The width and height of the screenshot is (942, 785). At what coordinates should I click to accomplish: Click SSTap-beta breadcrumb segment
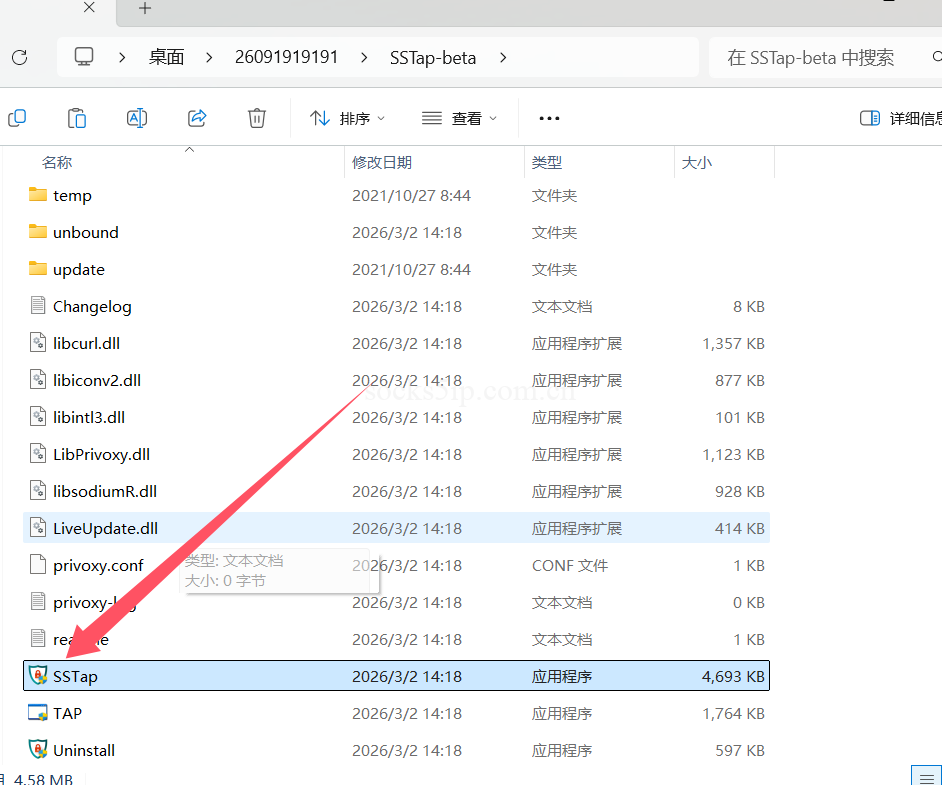coord(433,58)
